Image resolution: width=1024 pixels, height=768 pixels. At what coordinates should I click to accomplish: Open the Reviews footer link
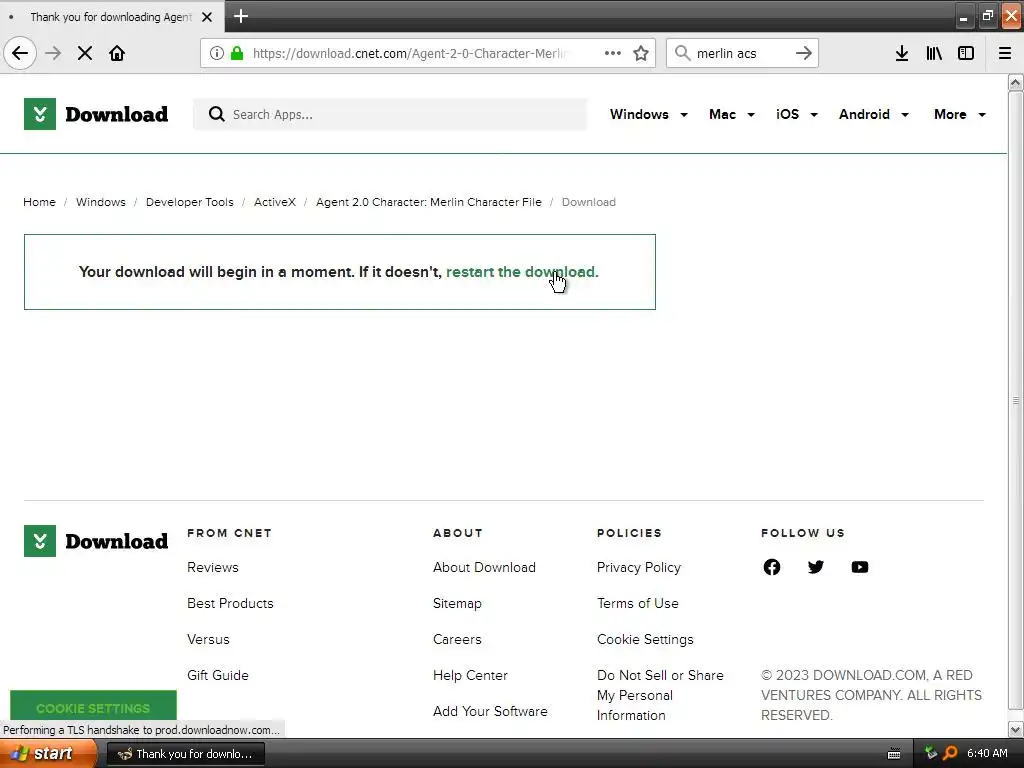click(213, 568)
